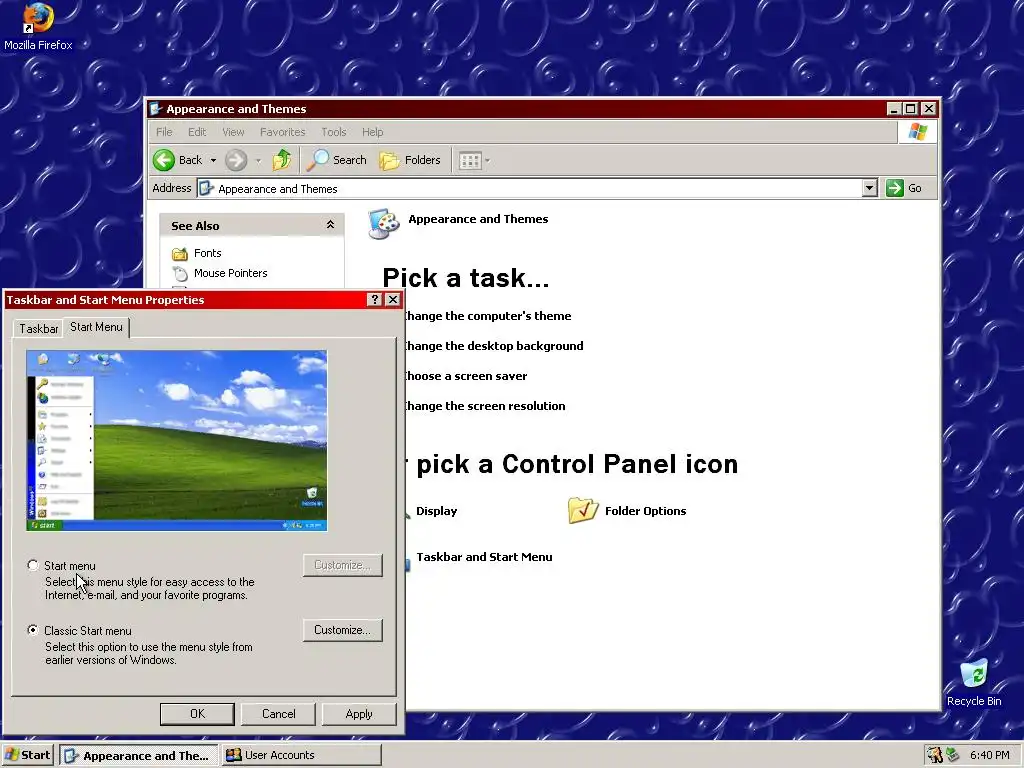Click the Cancel button

(x=278, y=714)
